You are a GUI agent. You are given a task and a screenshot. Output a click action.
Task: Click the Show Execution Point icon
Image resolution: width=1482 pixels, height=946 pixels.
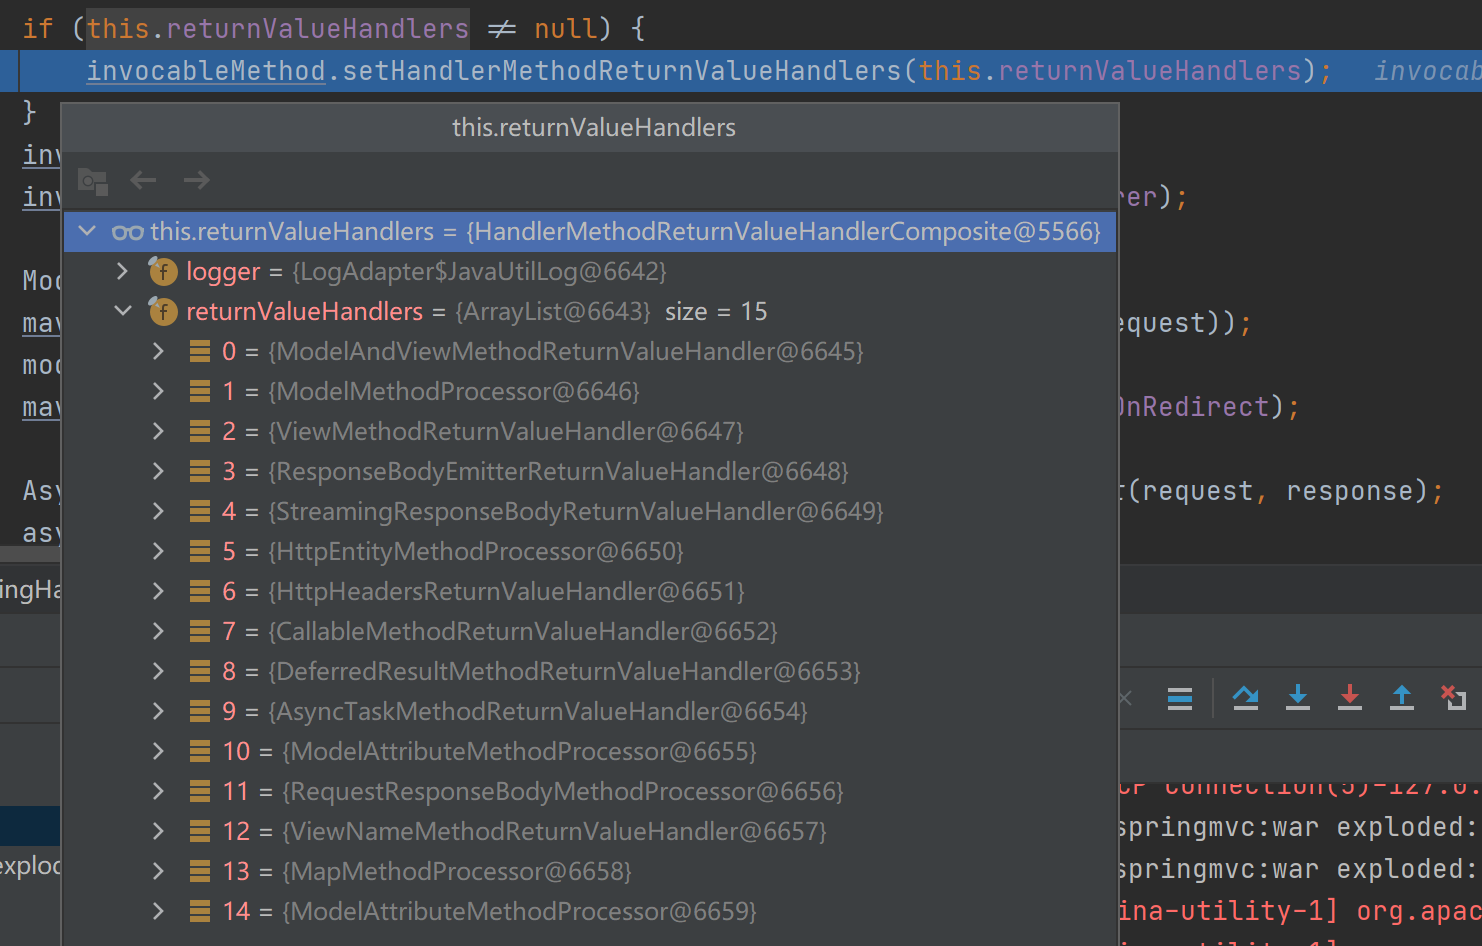[1180, 698]
